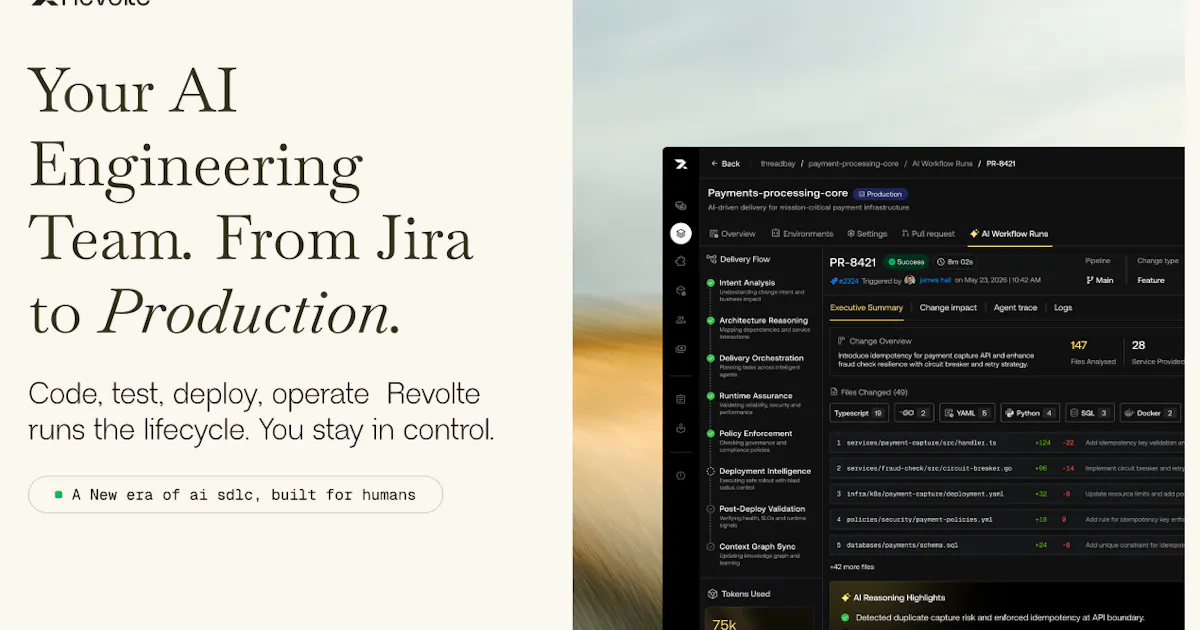The height and width of the screenshot is (630, 1200).
Task: Click the green check beside Architecture Reasoning
Action: pos(711,321)
